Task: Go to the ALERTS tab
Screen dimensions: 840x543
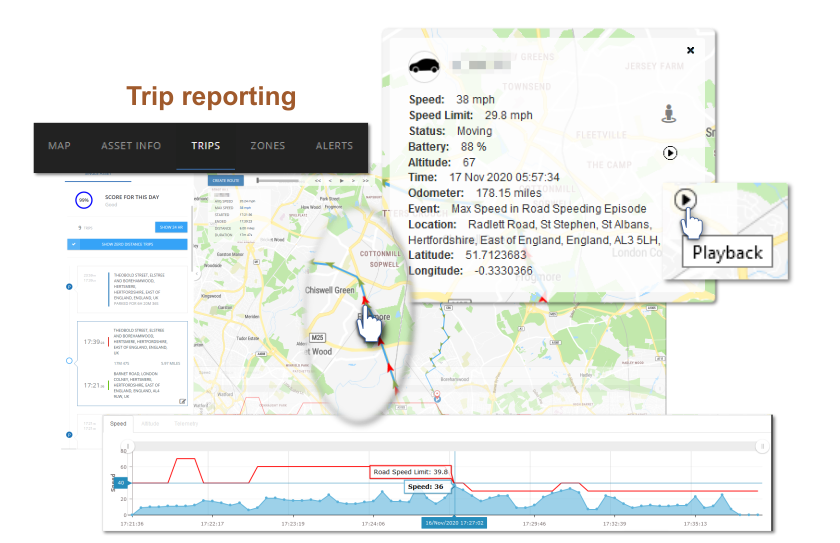Action: 334,146
